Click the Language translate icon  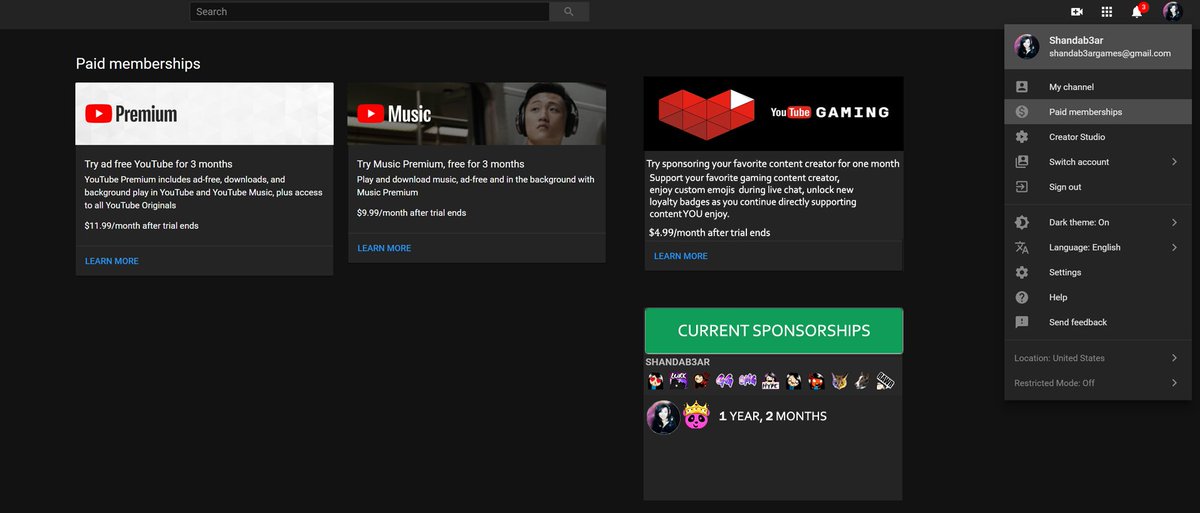click(1022, 247)
